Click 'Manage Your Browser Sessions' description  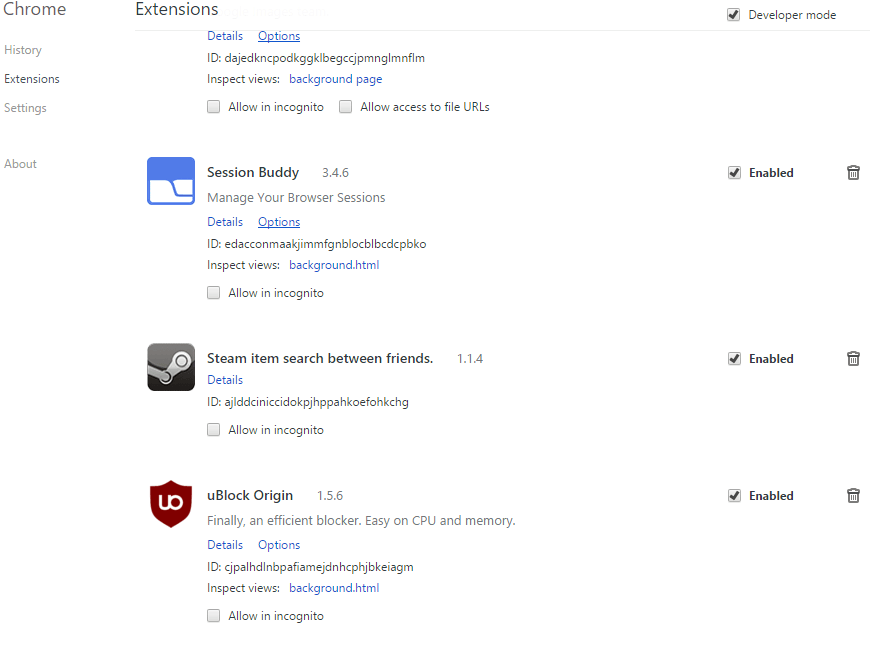coord(296,198)
